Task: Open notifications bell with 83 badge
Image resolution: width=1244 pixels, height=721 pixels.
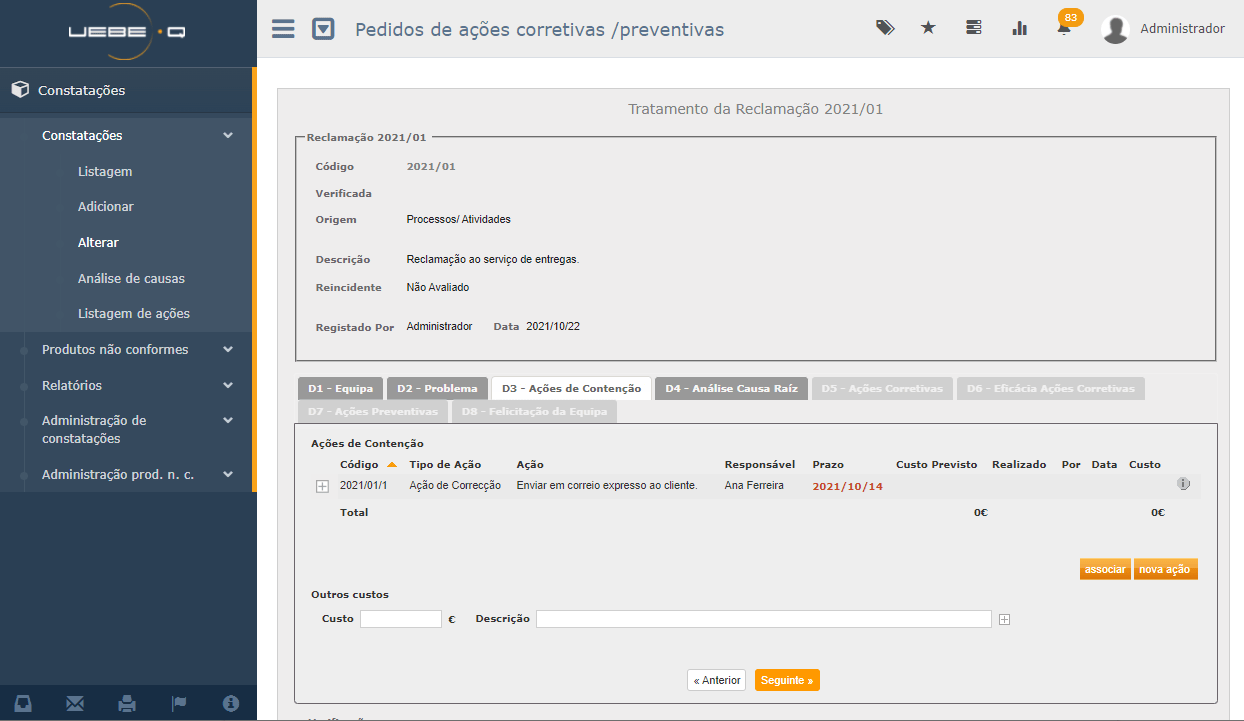Action: click(x=1064, y=29)
